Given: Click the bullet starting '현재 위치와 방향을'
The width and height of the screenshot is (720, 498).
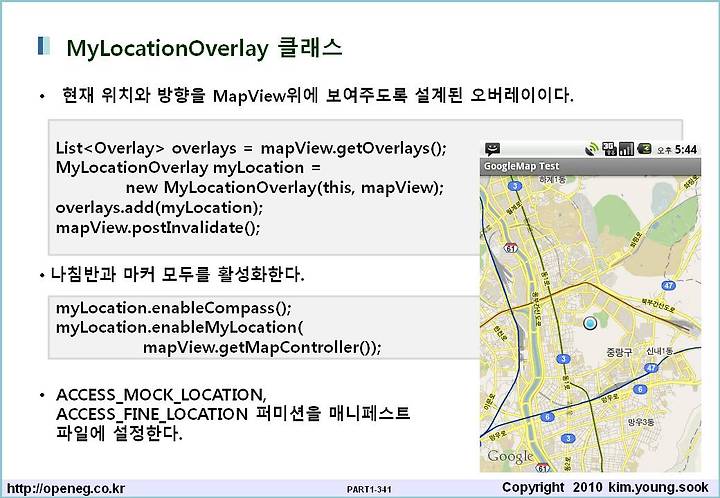Looking at the screenshot, I should [x=318, y=95].
